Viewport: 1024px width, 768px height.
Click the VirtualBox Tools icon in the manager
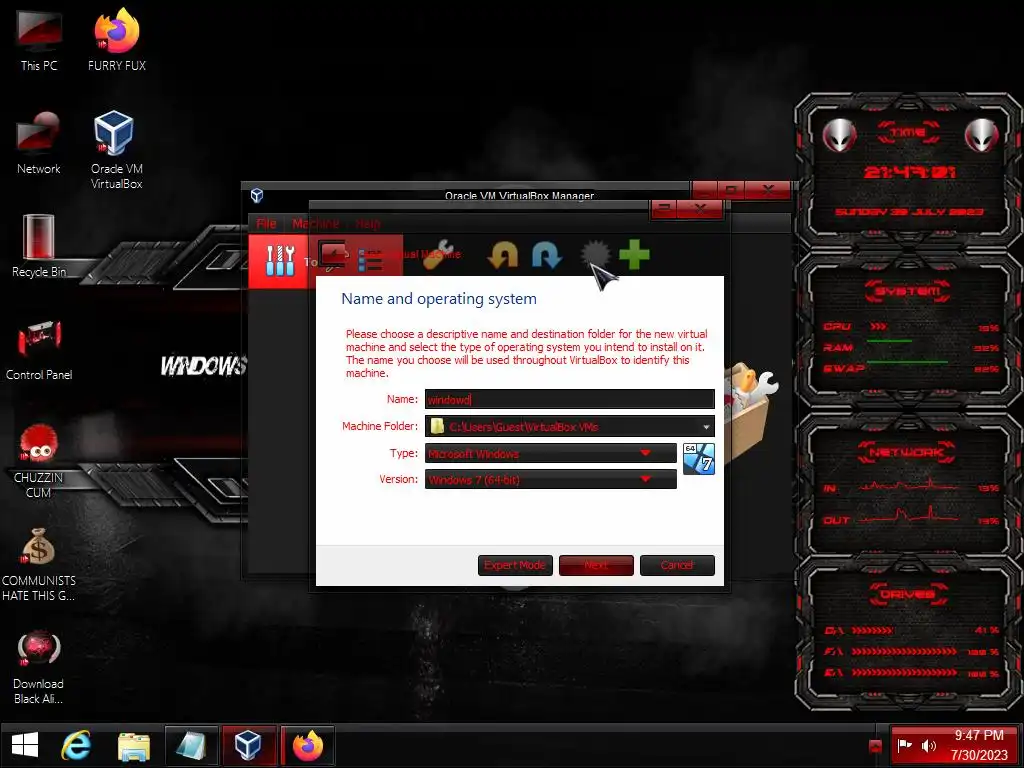280,260
